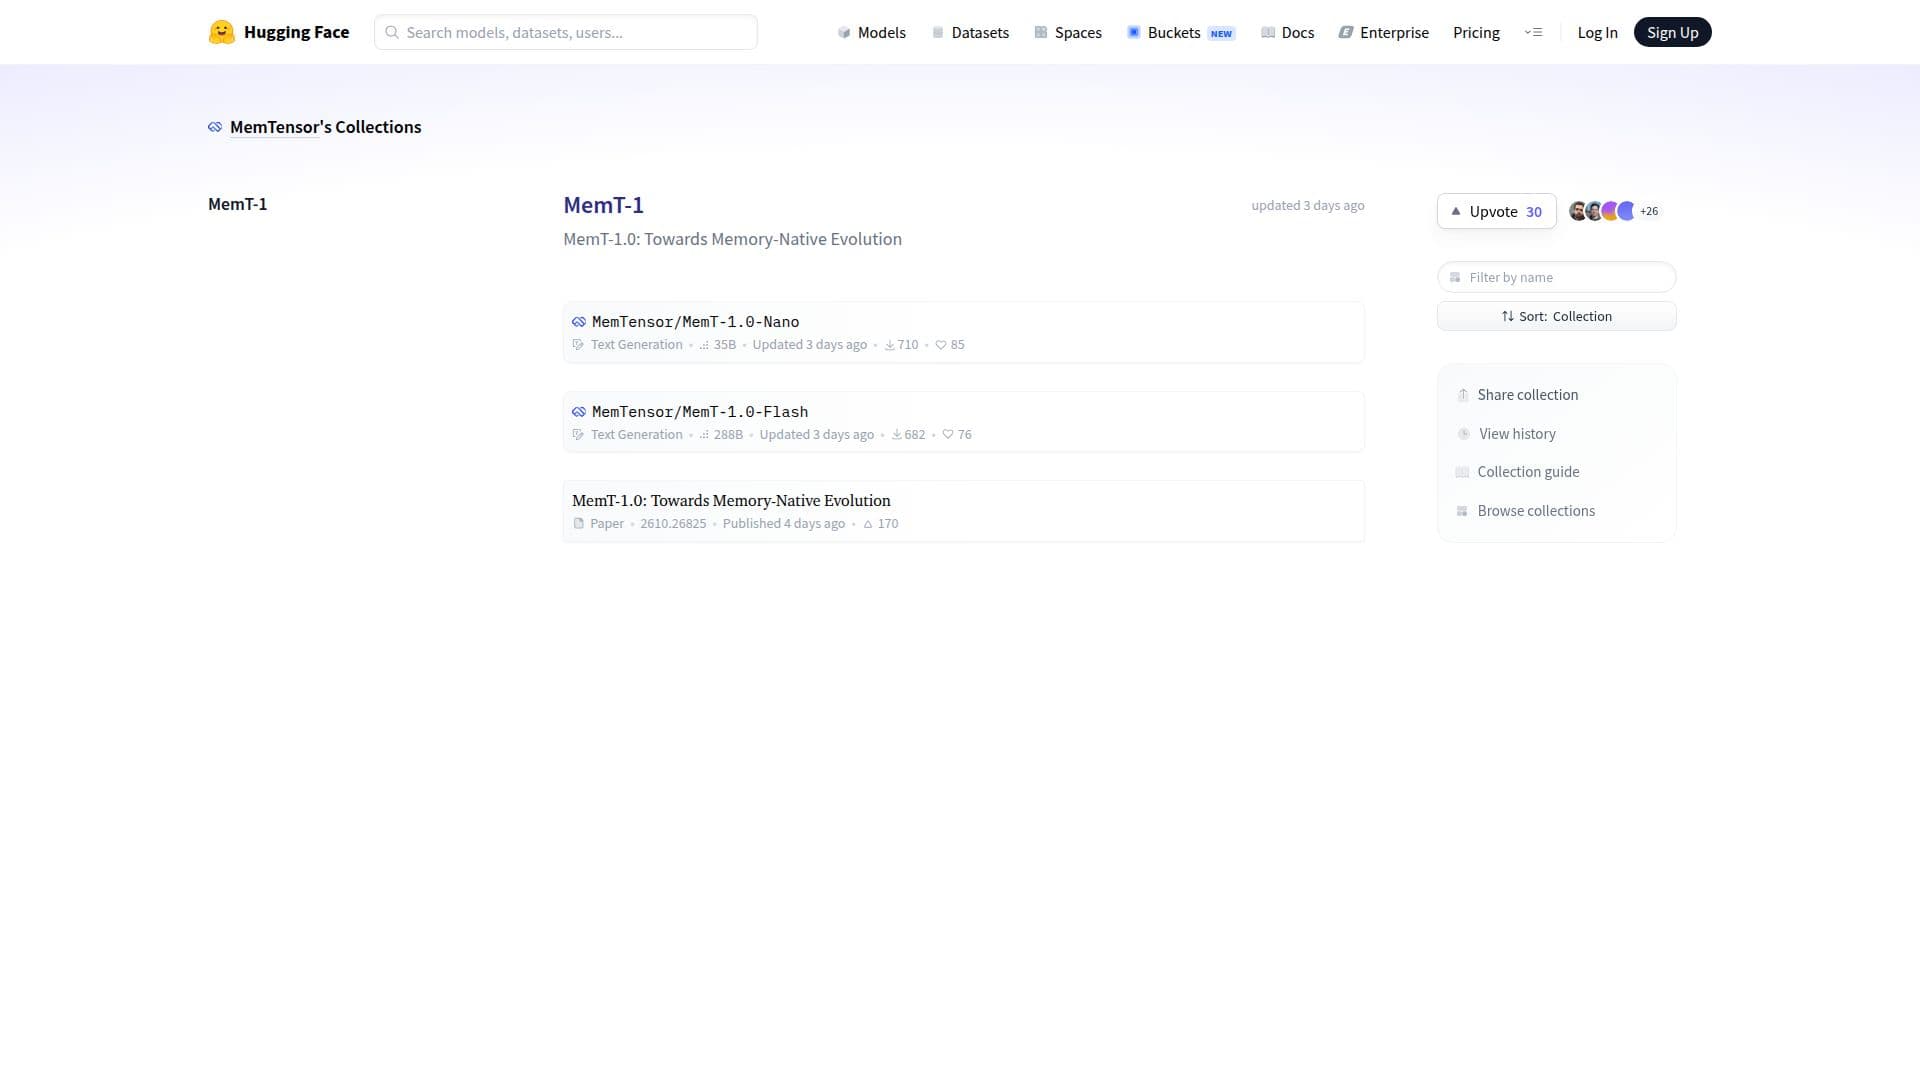Click the Hugging Face emoji logo
The image size is (1920, 1080).
[x=221, y=32]
